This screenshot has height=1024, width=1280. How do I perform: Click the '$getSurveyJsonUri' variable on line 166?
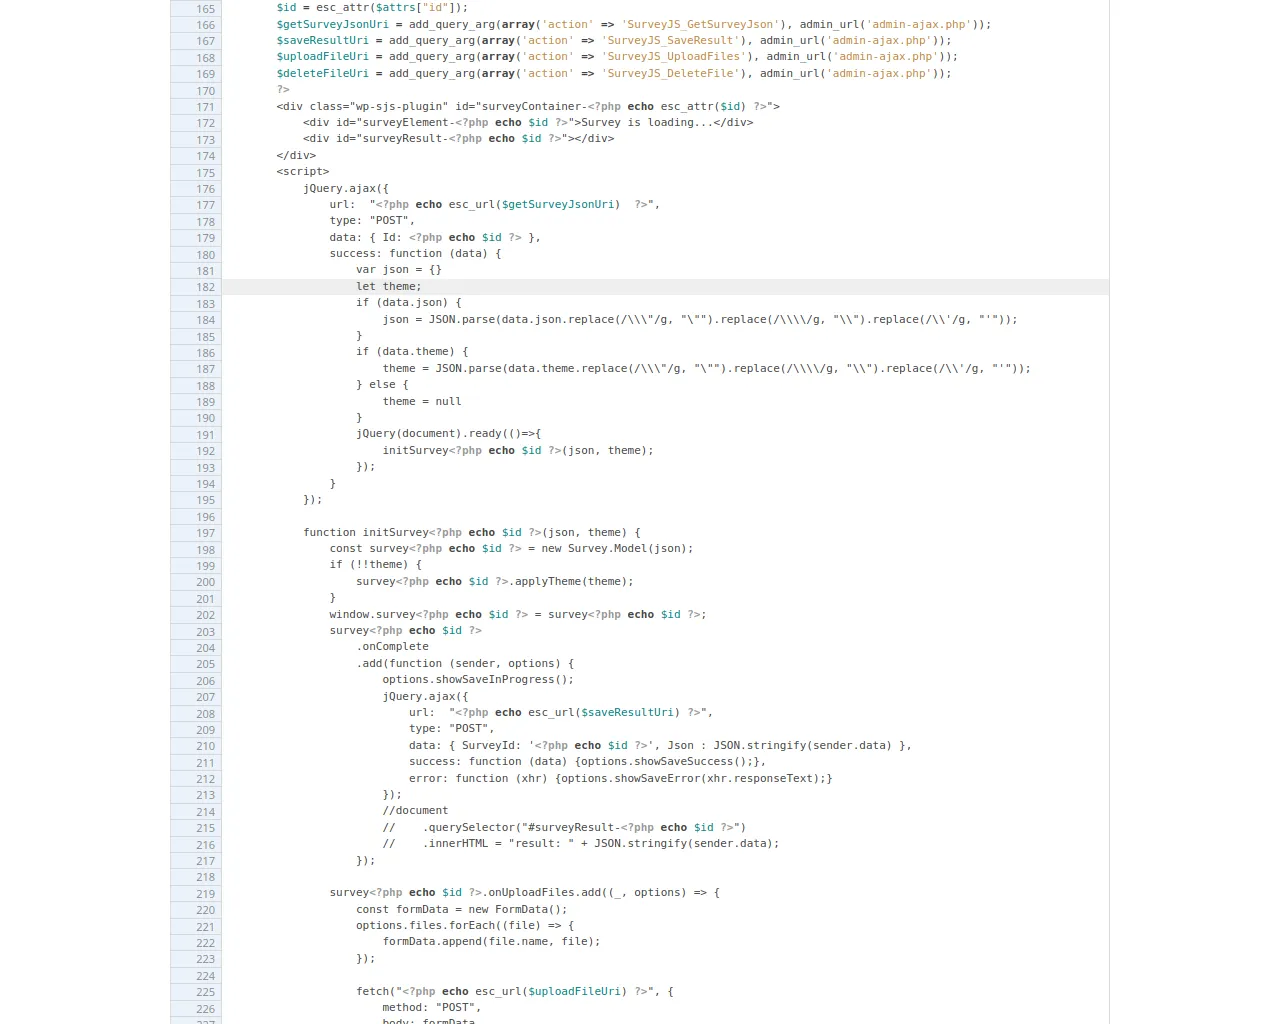333,24
